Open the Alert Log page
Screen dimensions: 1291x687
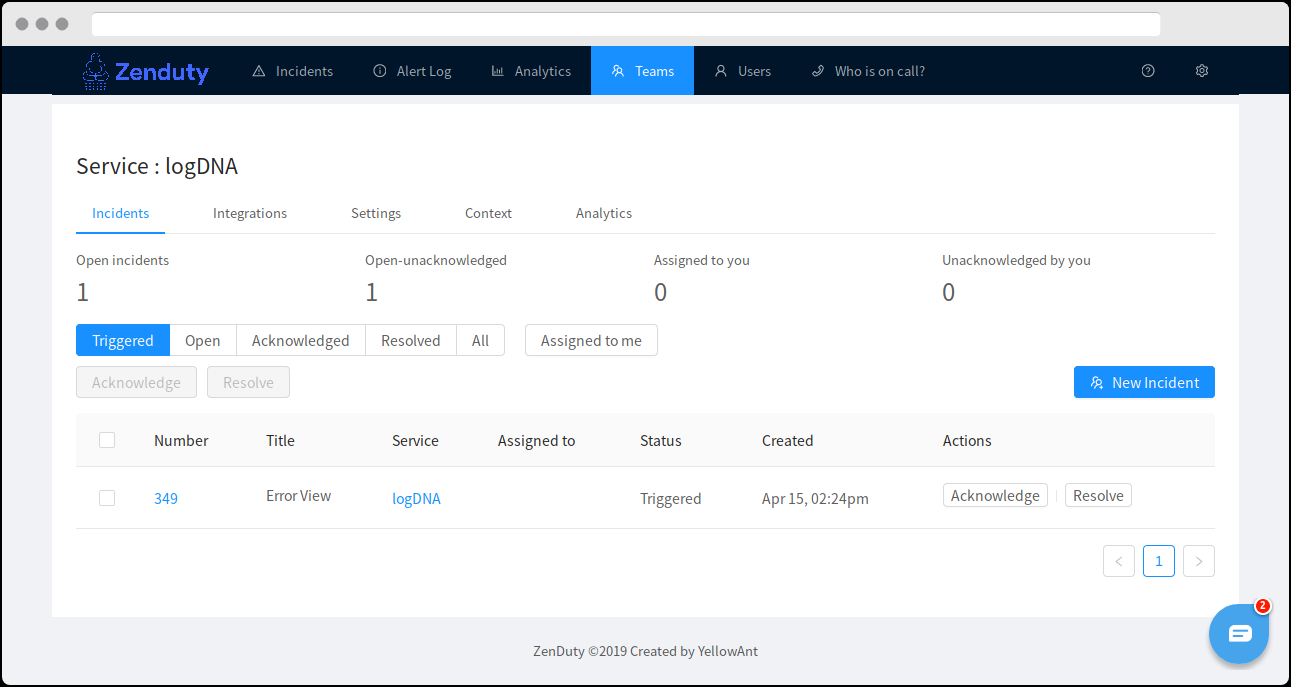tap(412, 71)
